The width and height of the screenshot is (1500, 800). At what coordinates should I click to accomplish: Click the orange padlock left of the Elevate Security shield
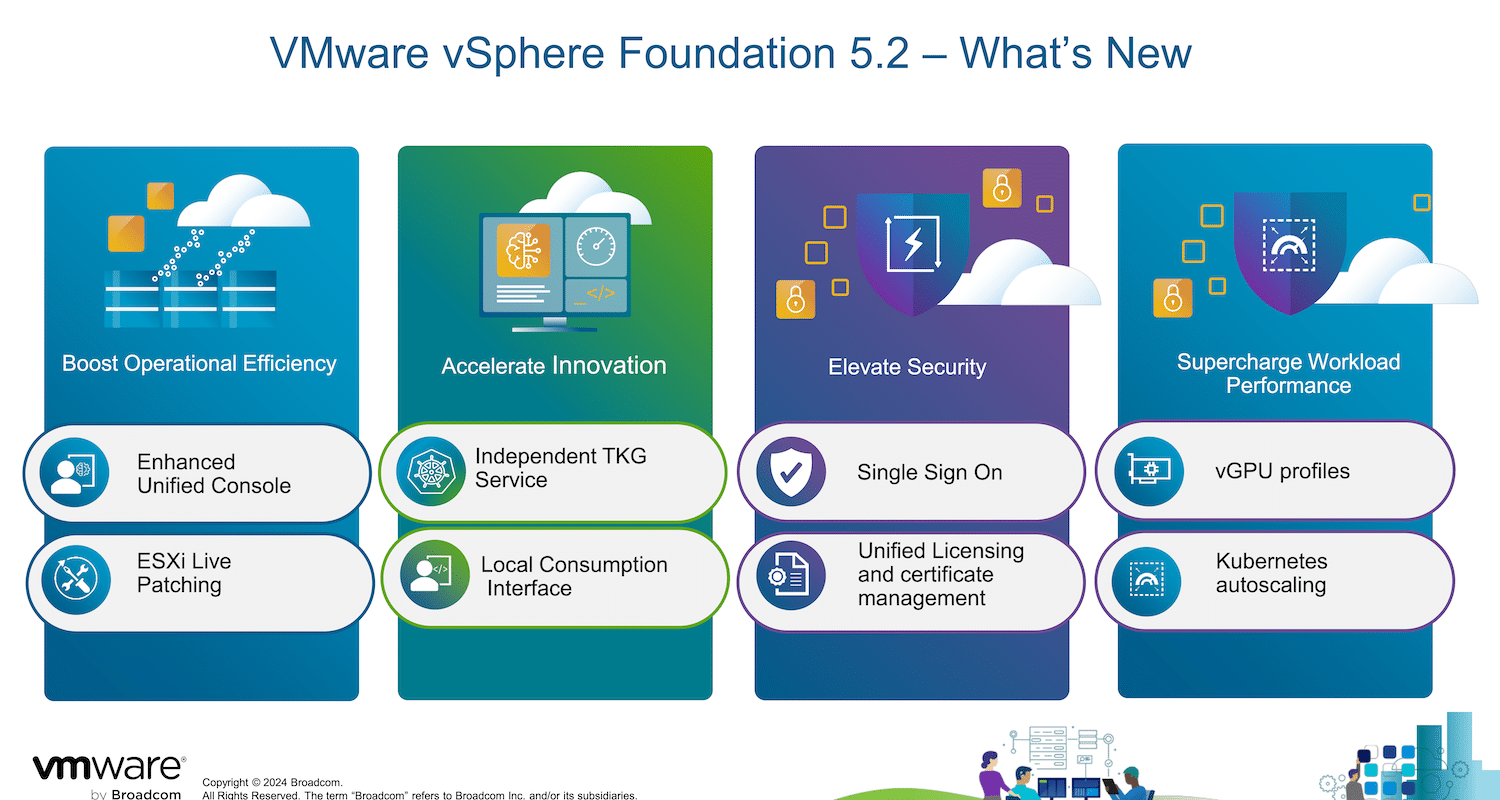click(x=796, y=299)
